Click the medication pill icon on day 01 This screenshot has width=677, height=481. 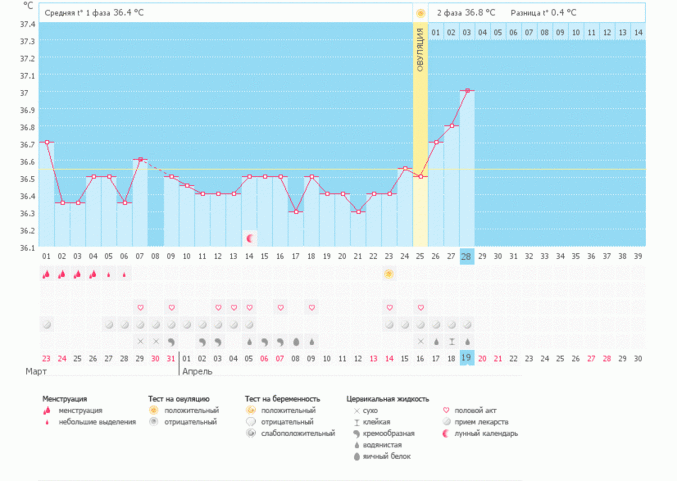46,324
